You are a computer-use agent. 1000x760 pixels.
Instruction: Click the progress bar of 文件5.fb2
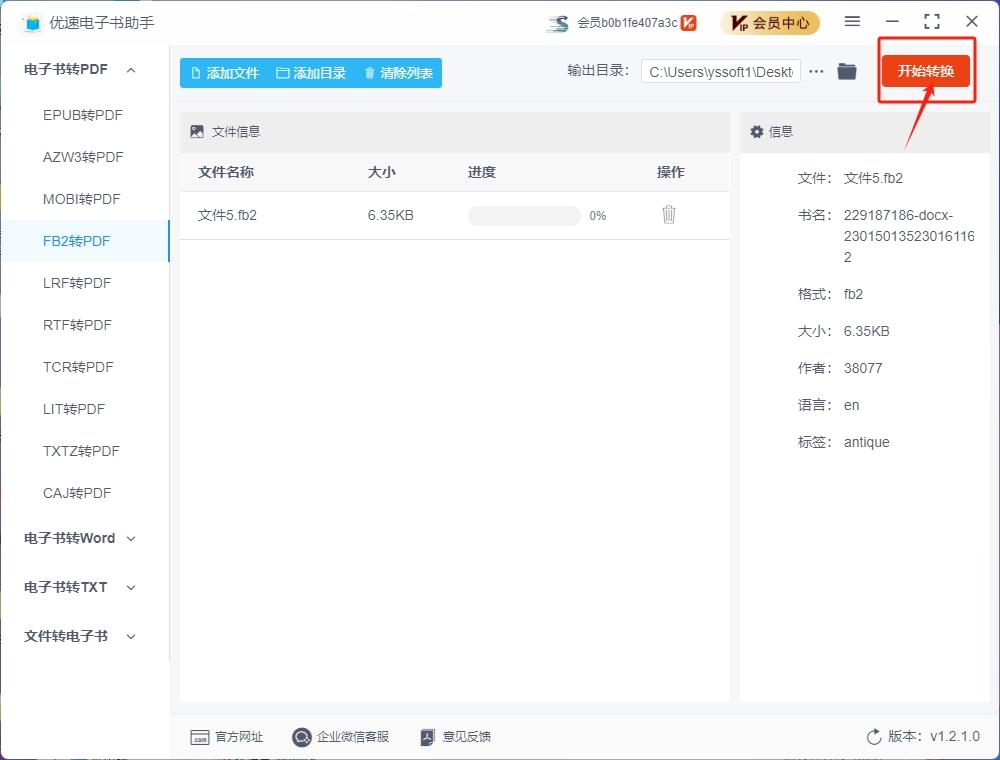click(x=524, y=216)
